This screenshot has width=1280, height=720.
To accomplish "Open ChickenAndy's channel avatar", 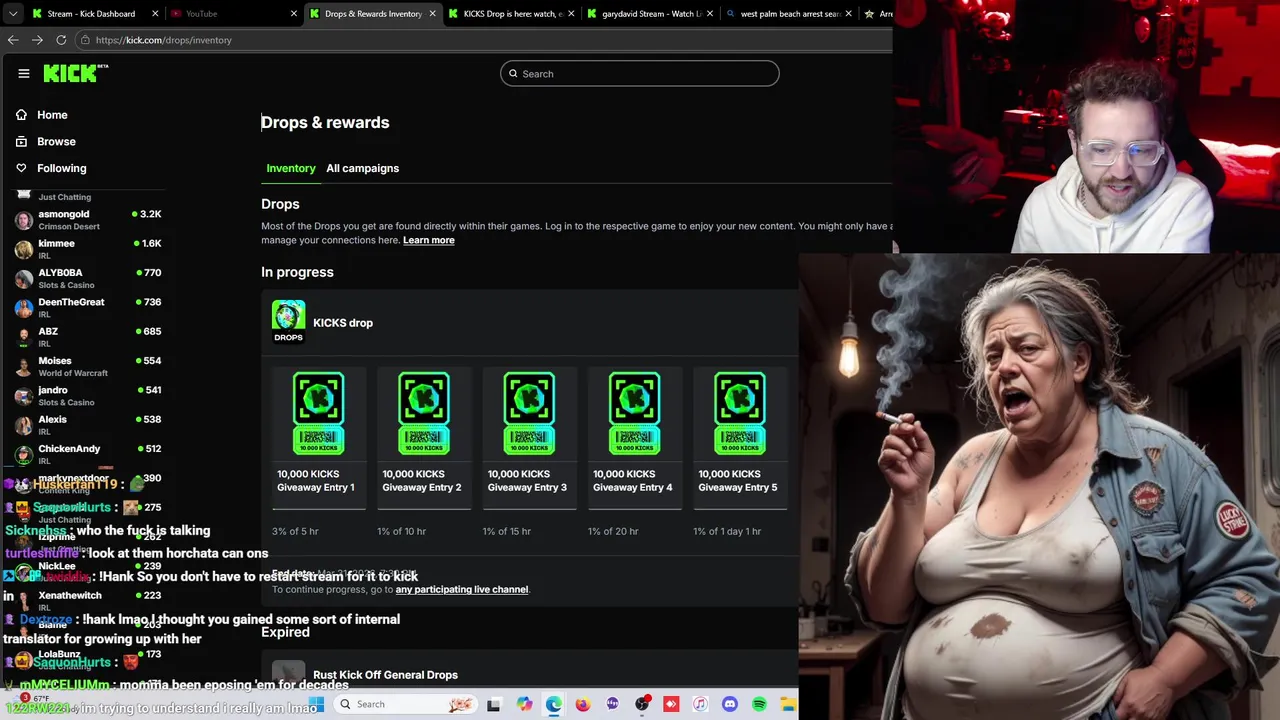I will click(x=24, y=454).
